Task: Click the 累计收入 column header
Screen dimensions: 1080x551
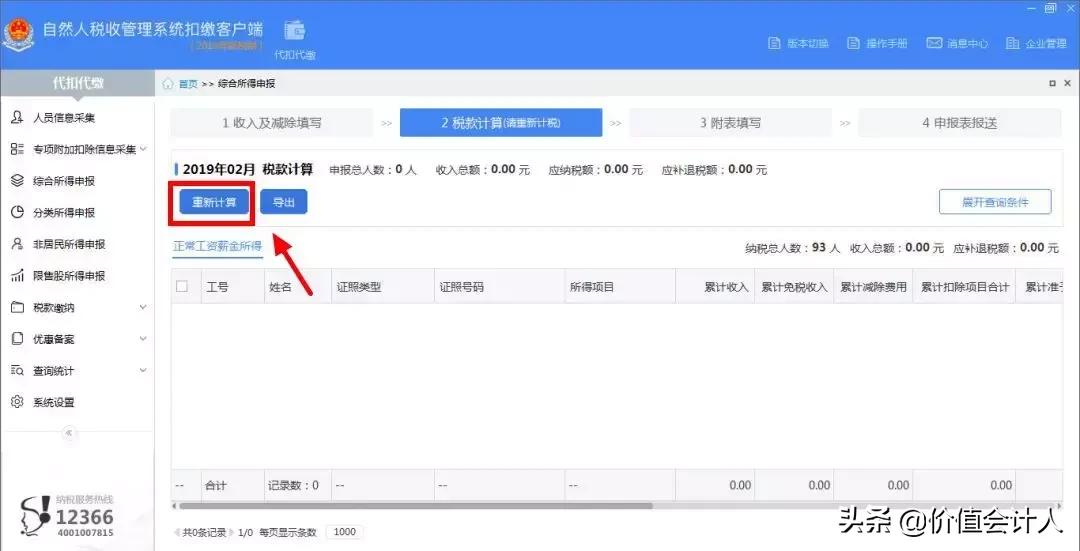Action: pos(714,287)
